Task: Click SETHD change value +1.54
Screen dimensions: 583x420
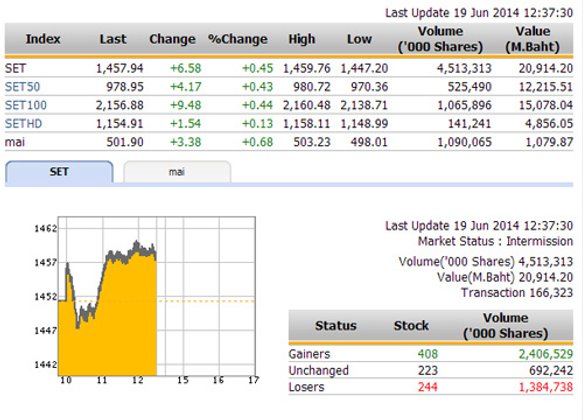Action: tap(186, 123)
